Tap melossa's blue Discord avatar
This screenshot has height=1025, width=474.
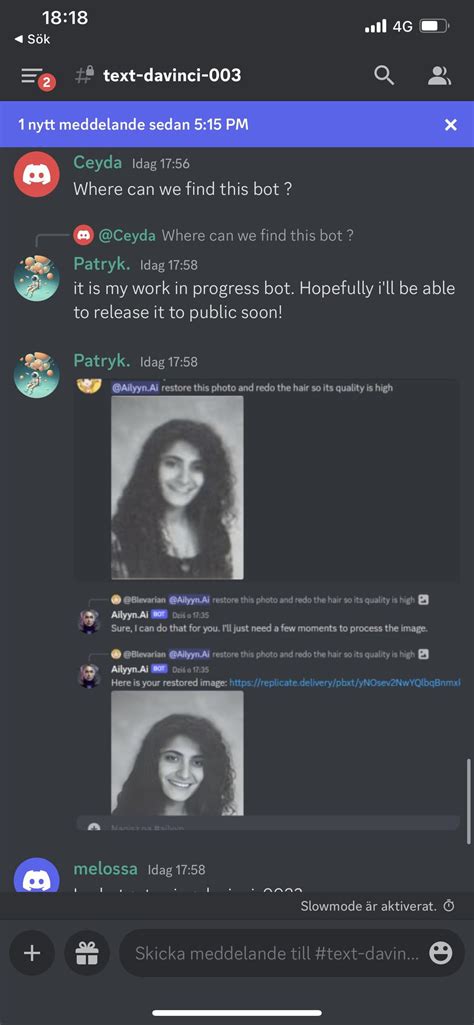[x=37, y=876]
